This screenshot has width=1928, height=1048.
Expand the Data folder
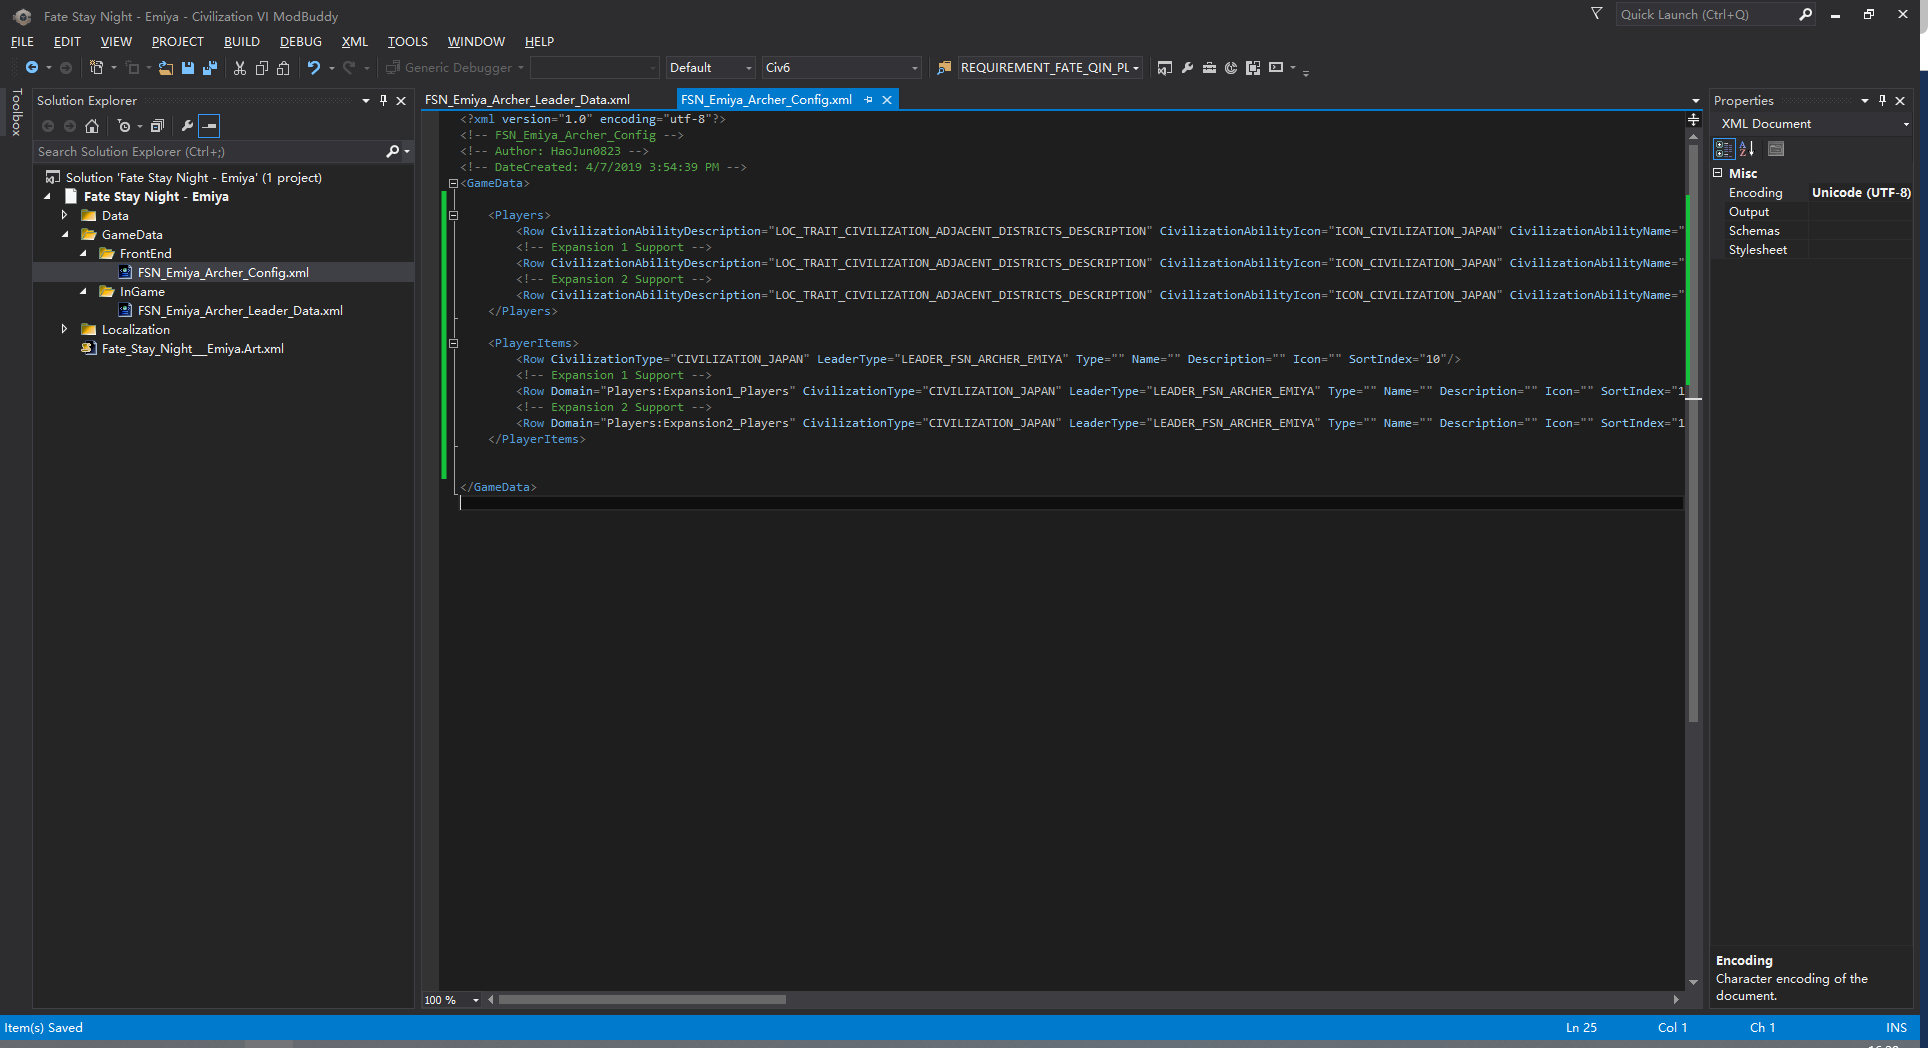[x=65, y=215]
